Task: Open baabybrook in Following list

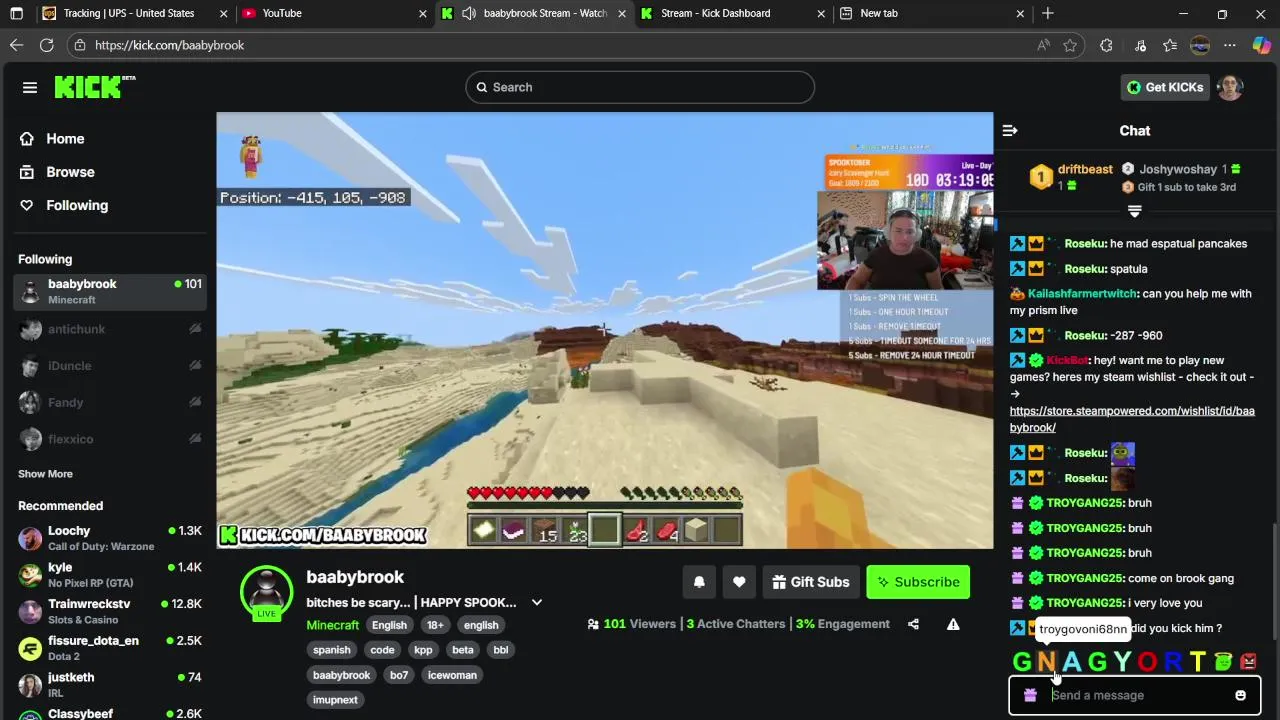Action: click(110, 291)
